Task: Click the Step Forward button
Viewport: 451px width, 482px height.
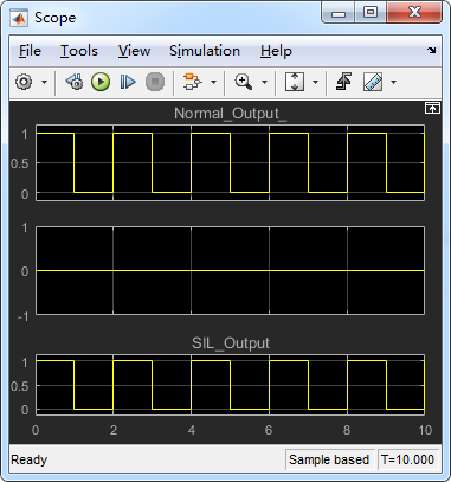Action: (128, 82)
